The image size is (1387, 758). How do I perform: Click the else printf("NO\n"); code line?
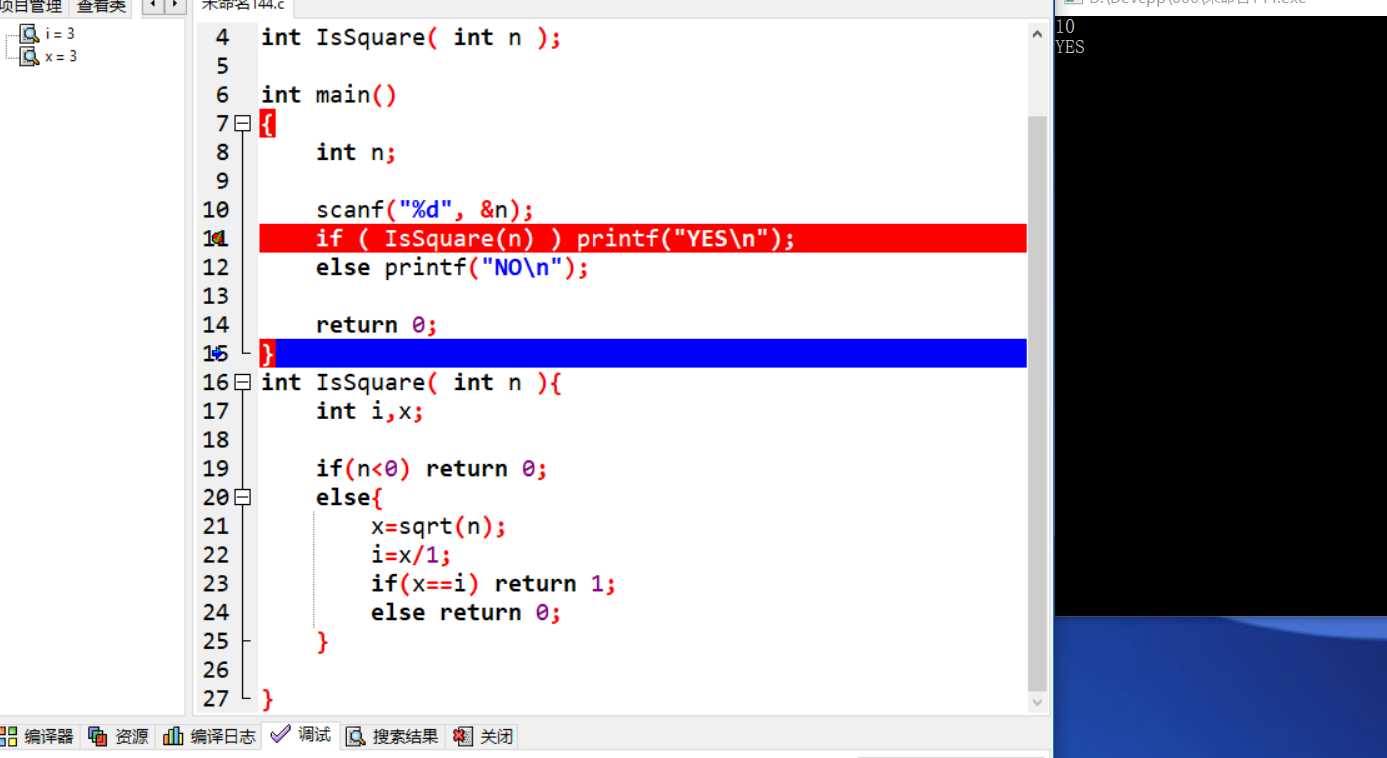click(x=452, y=268)
